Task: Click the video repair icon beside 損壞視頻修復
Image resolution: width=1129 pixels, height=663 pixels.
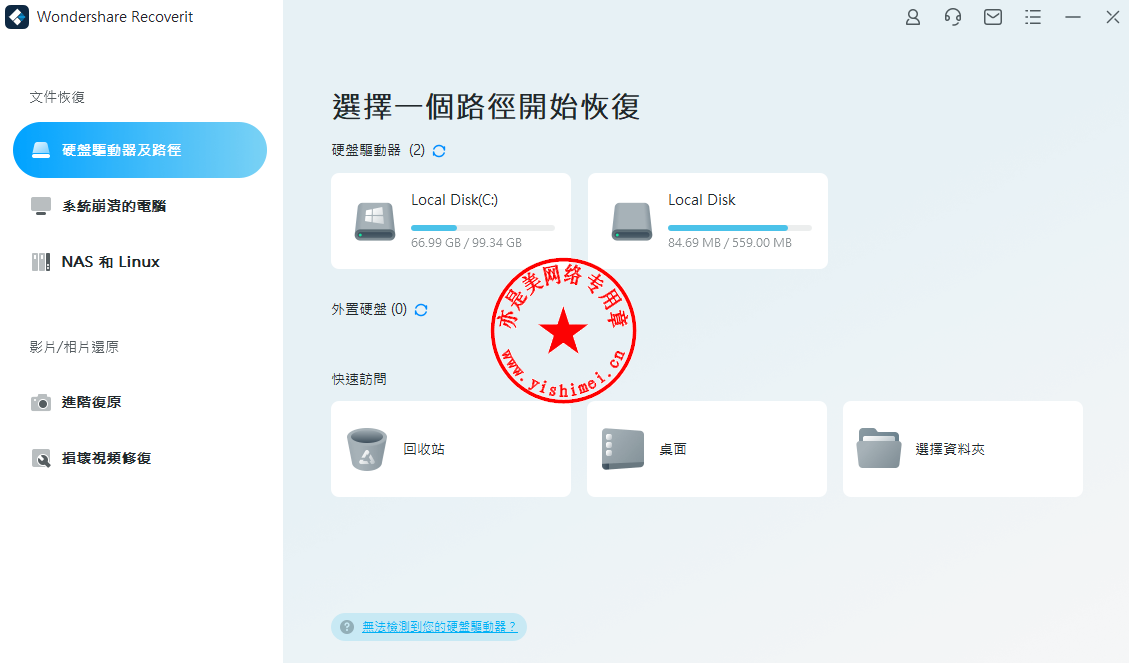Action: tap(41, 458)
